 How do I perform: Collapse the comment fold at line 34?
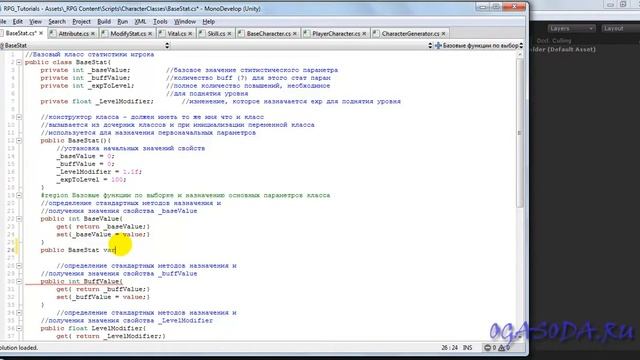click(x=19, y=313)
